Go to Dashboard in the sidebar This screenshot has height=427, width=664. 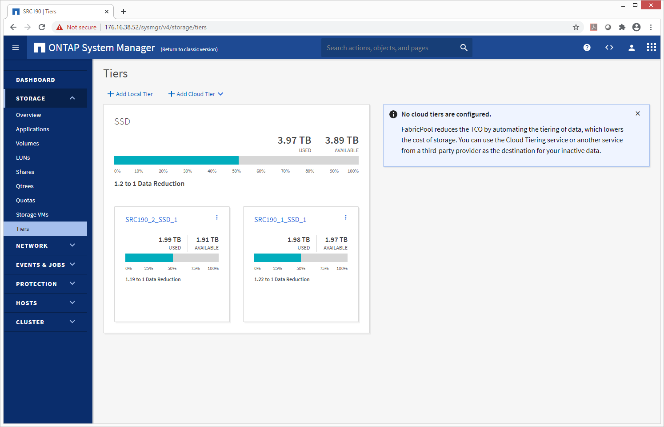[x=35, y=79]
